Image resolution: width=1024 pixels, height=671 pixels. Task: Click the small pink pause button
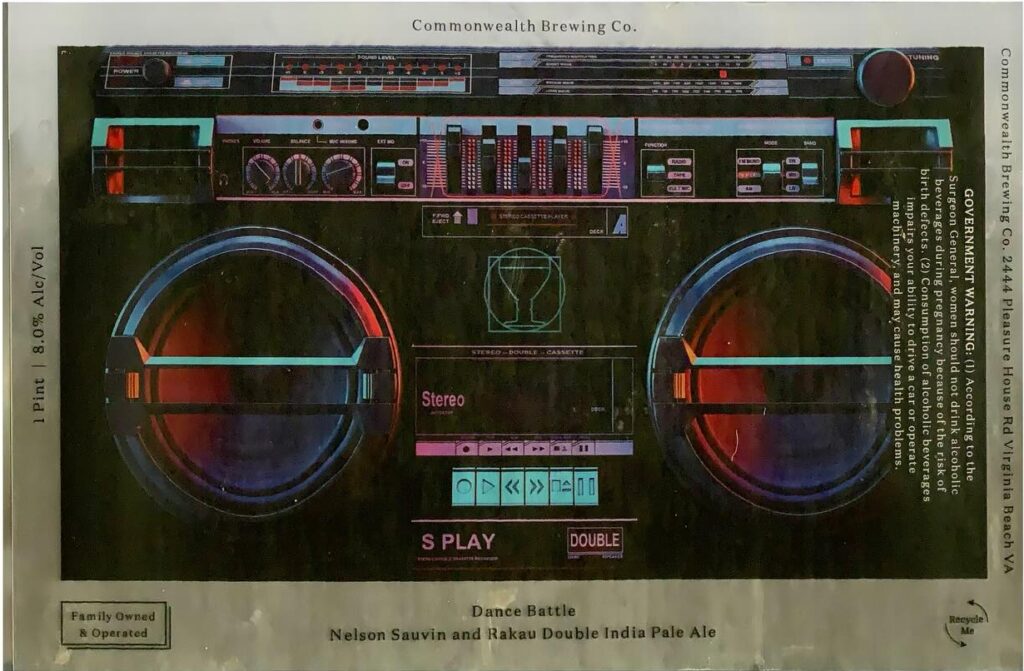[x=583, y=449]
